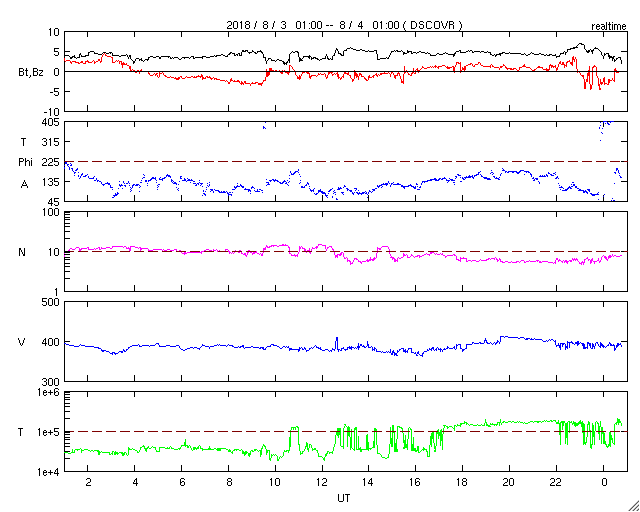Screen dimensions: 640x512
Task: Click the '1e+4' temperature tick label
Action: (48, 472)
